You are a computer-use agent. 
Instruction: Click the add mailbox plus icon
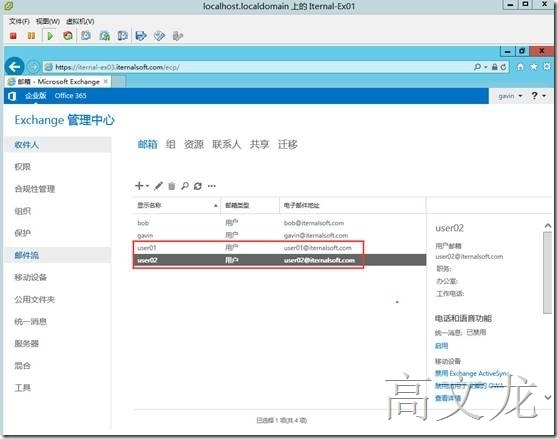pos(139,186)
